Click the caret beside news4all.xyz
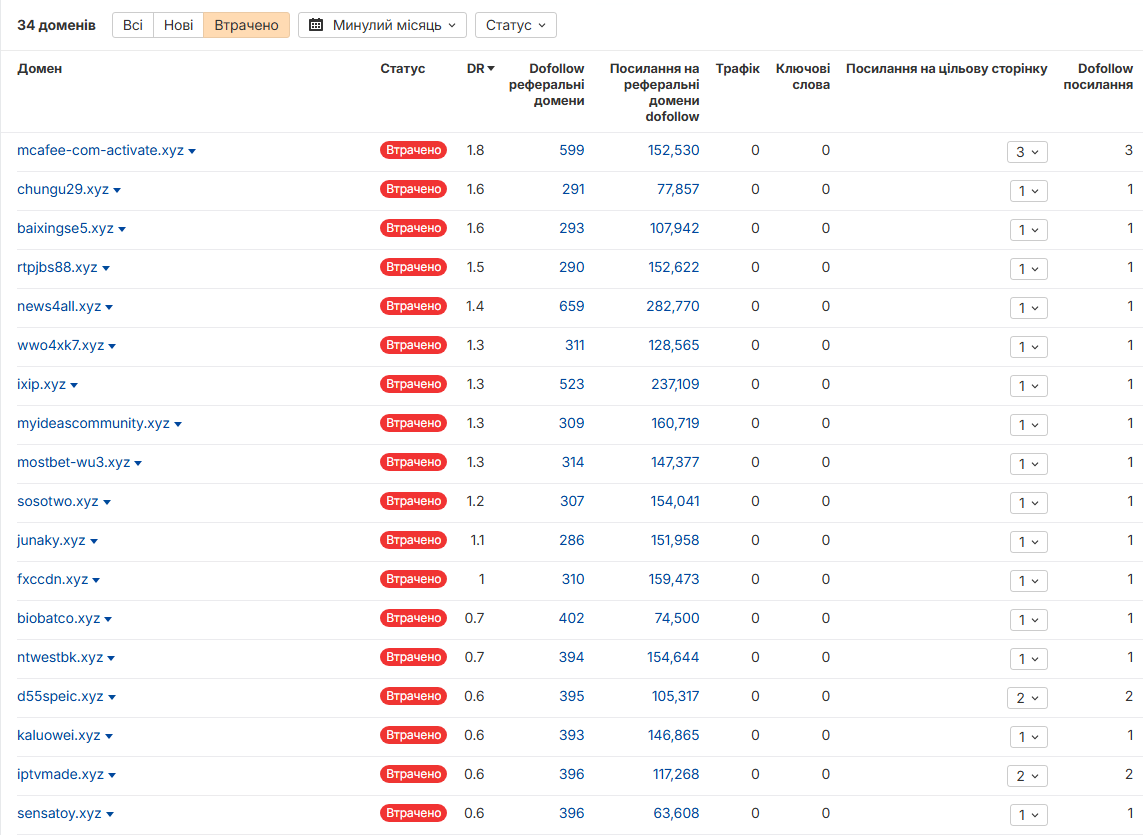 (x=109, y=308)
